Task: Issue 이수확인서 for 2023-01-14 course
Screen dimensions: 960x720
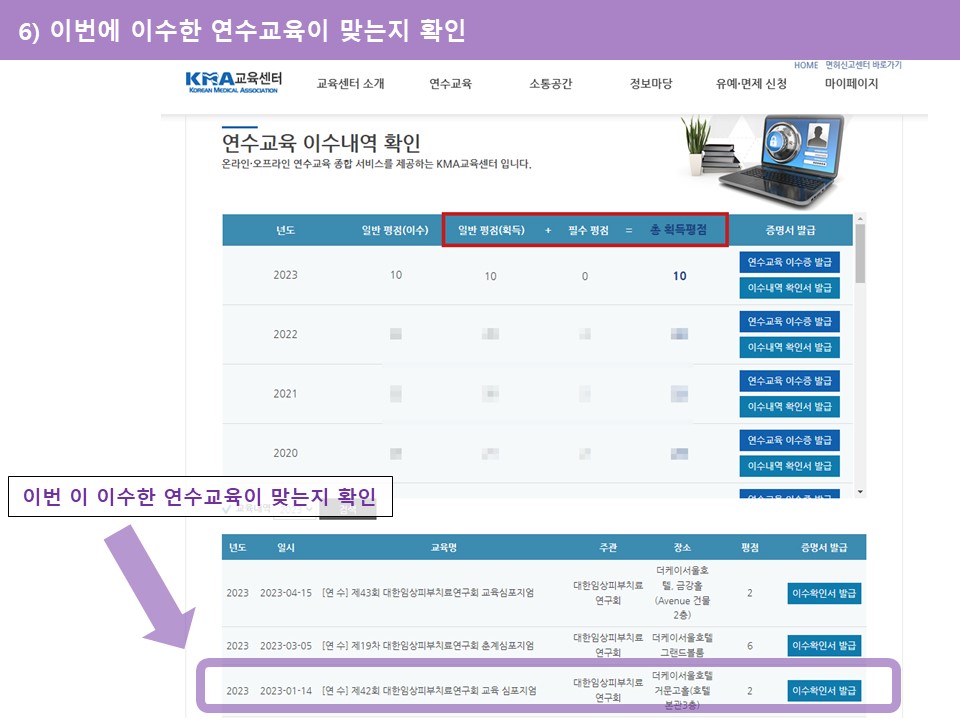Action: point(824,690)
